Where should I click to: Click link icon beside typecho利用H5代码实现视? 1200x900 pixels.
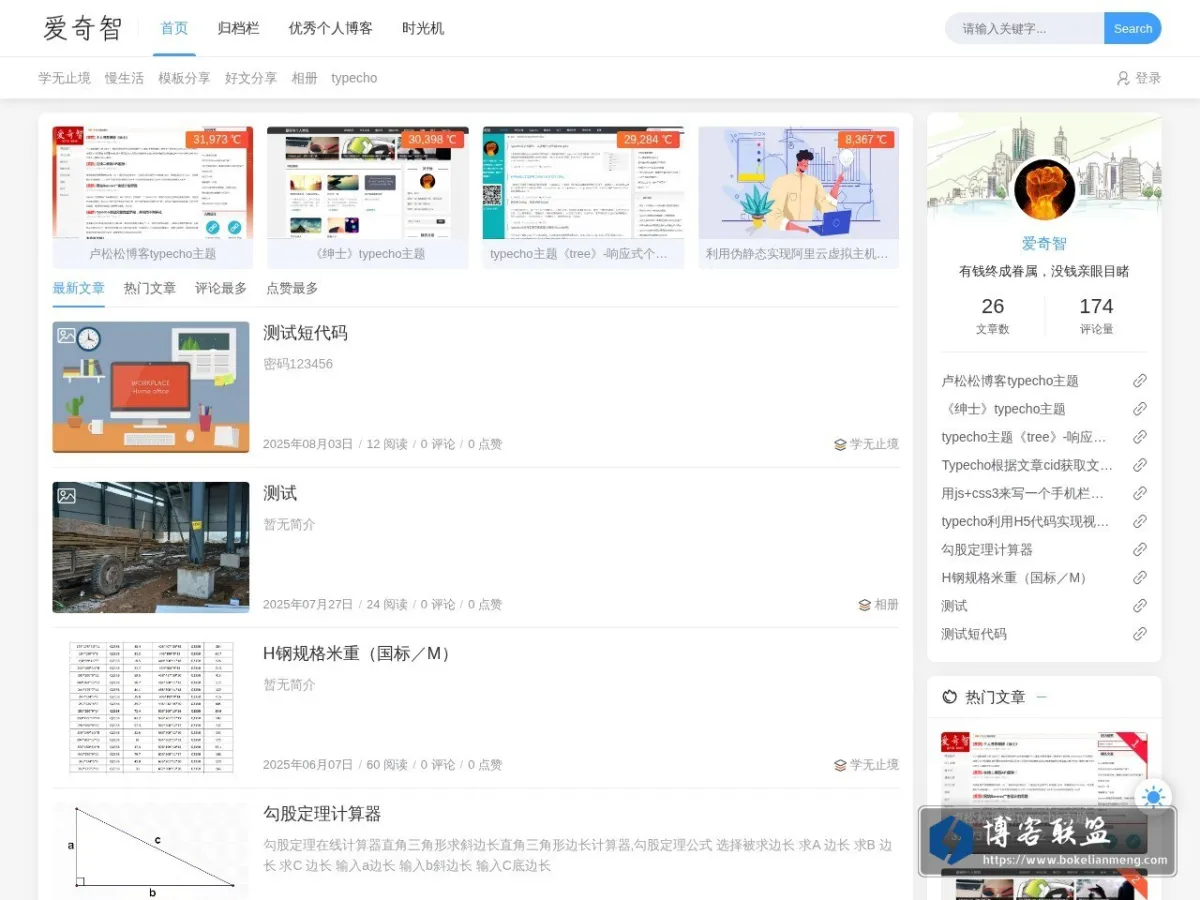click(1139, 521)
